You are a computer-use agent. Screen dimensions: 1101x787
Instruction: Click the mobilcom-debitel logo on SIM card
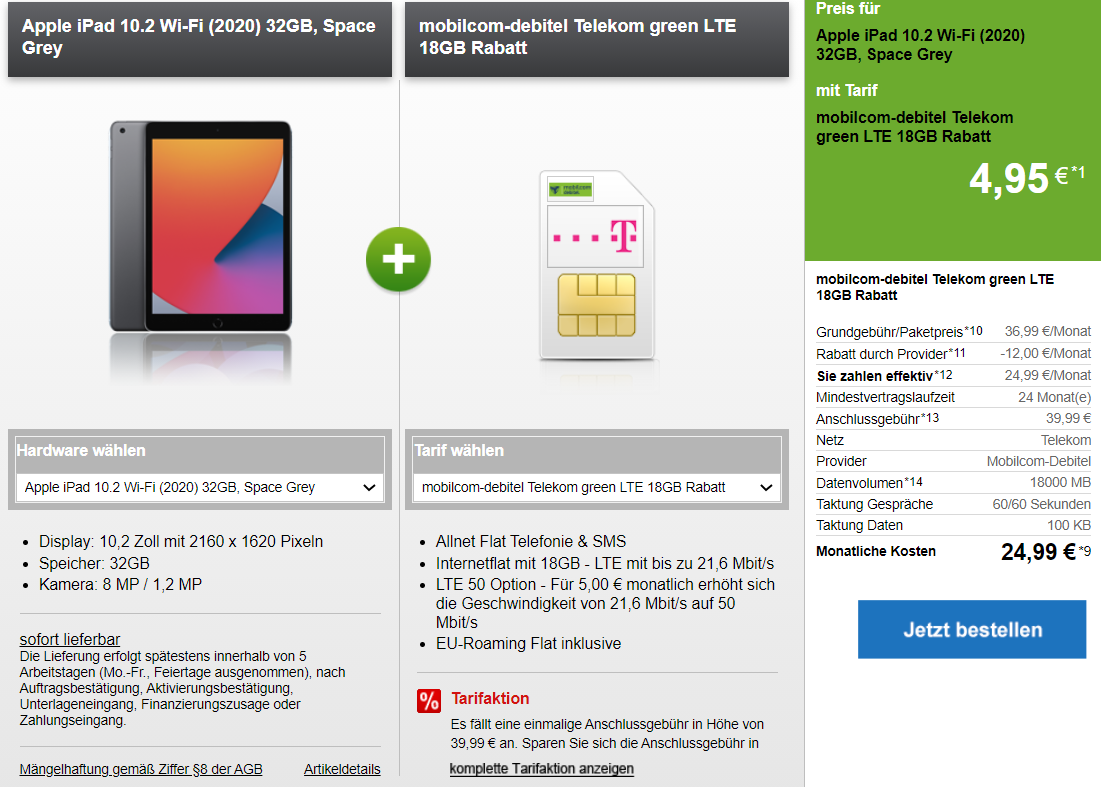tap(571, 189)
